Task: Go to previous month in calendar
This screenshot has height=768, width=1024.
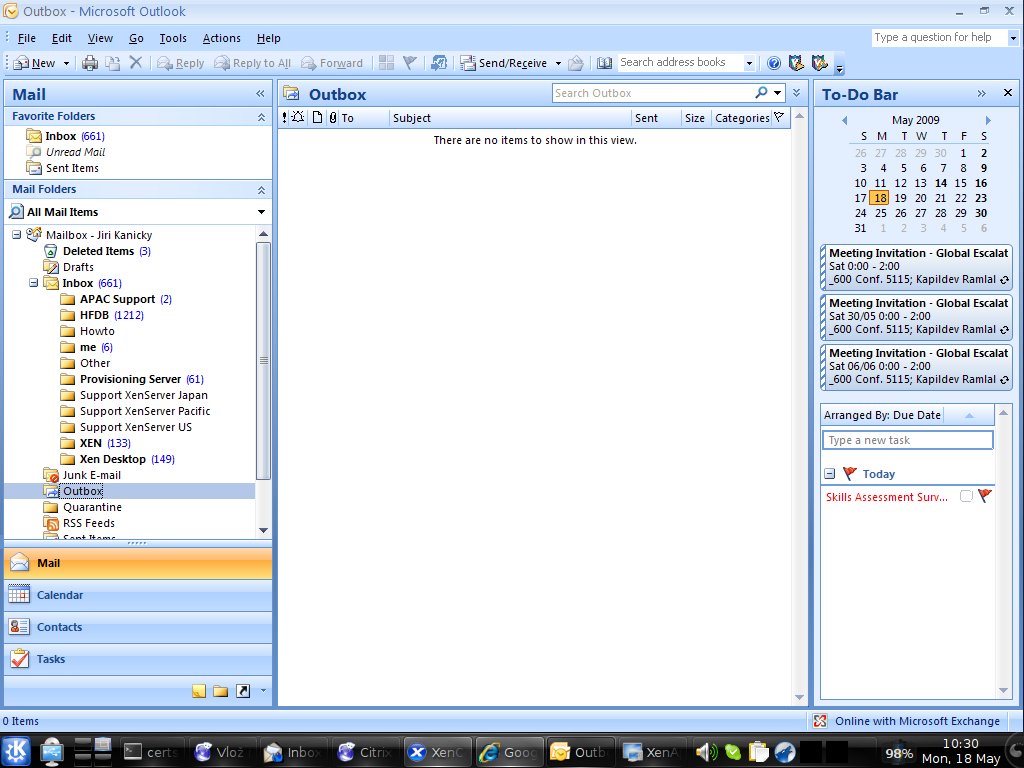Action: (844, 120)
